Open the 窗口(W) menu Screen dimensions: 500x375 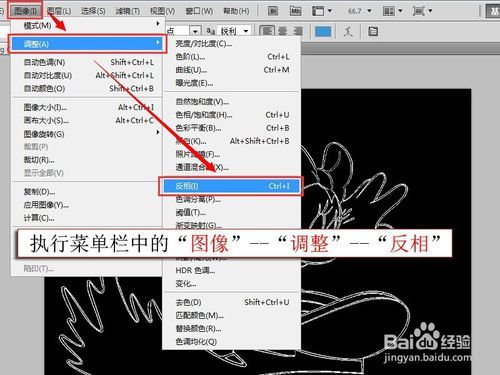click(x=199, y=11)
